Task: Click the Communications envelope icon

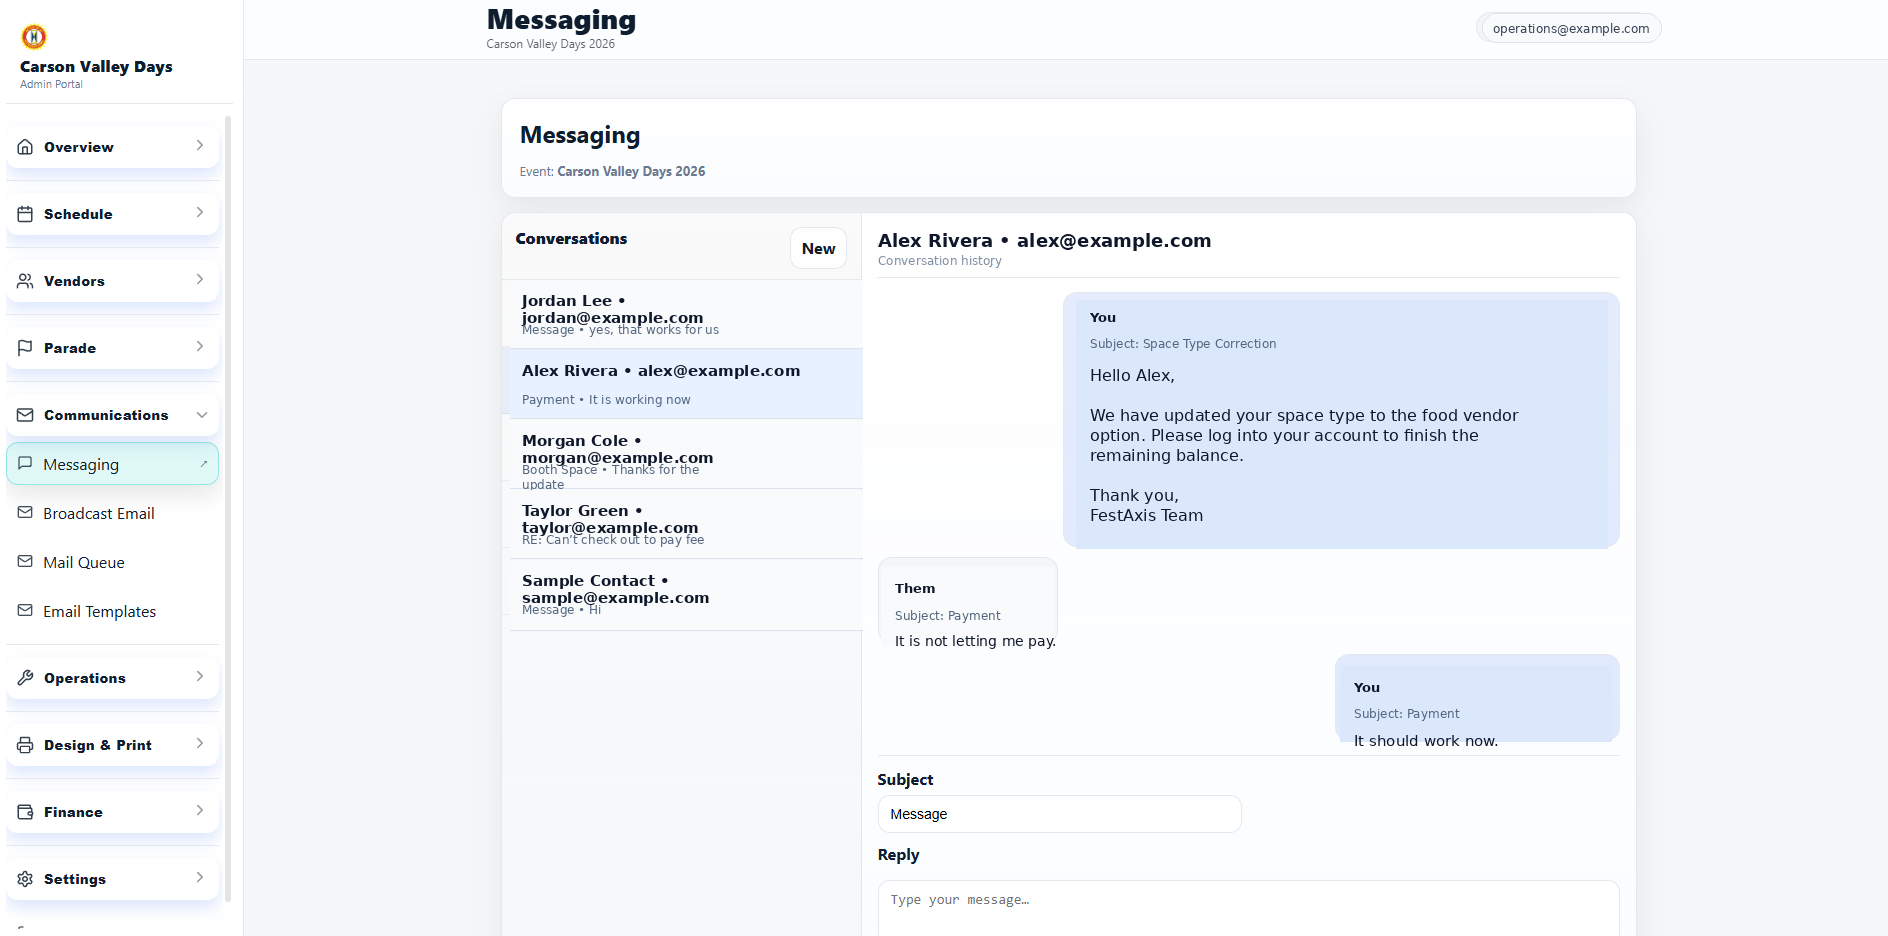Action: [25, 415]
